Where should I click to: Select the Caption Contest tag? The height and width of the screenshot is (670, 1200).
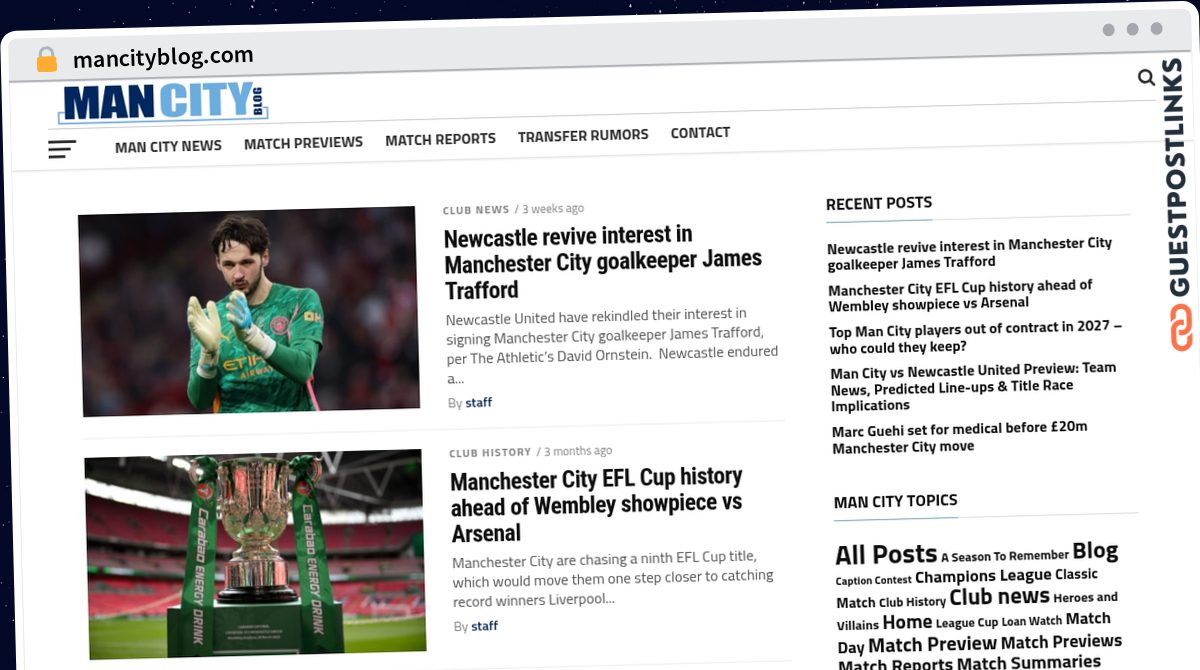point(873,580)
